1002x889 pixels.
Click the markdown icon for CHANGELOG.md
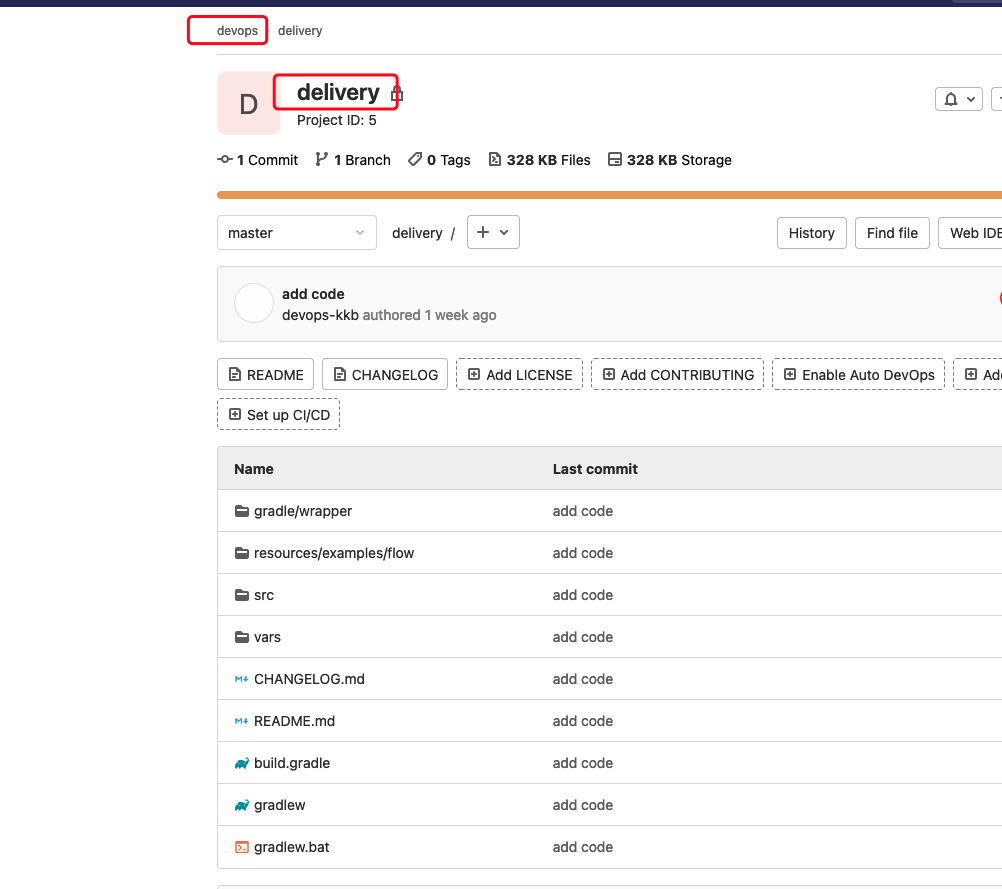click(242, 679)
